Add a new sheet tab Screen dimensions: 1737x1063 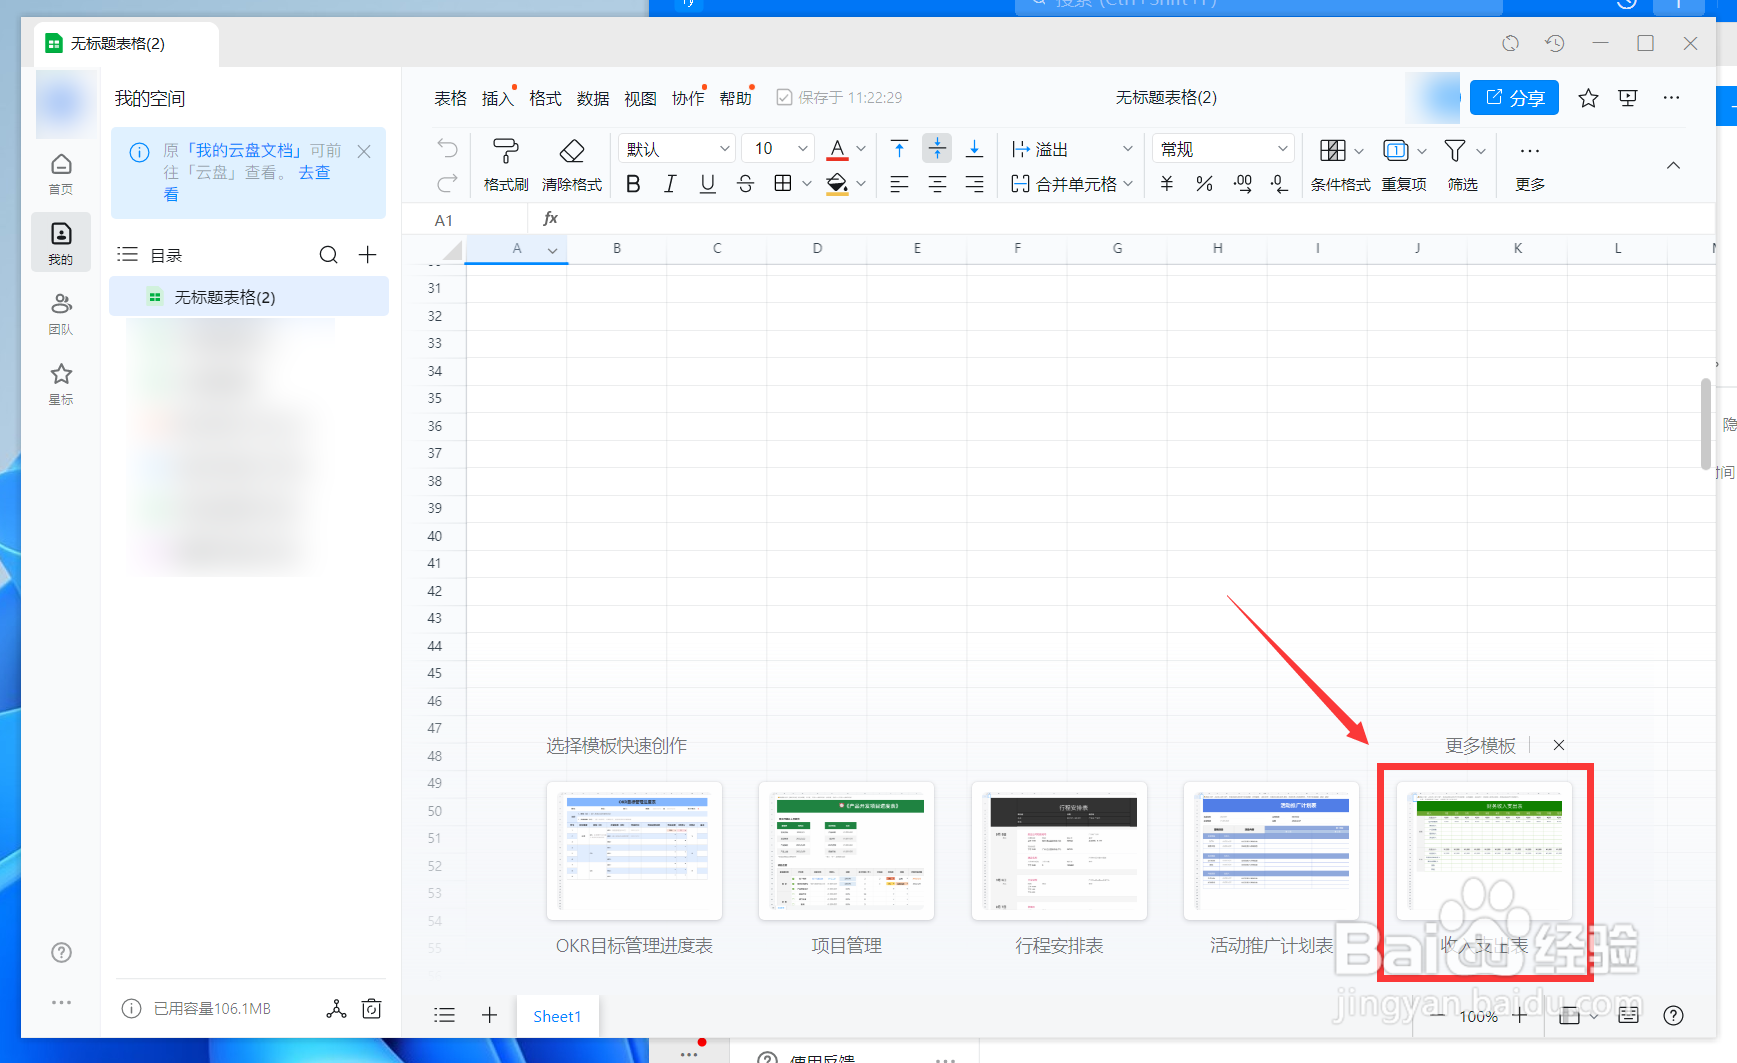click(x=489, y=1015)
